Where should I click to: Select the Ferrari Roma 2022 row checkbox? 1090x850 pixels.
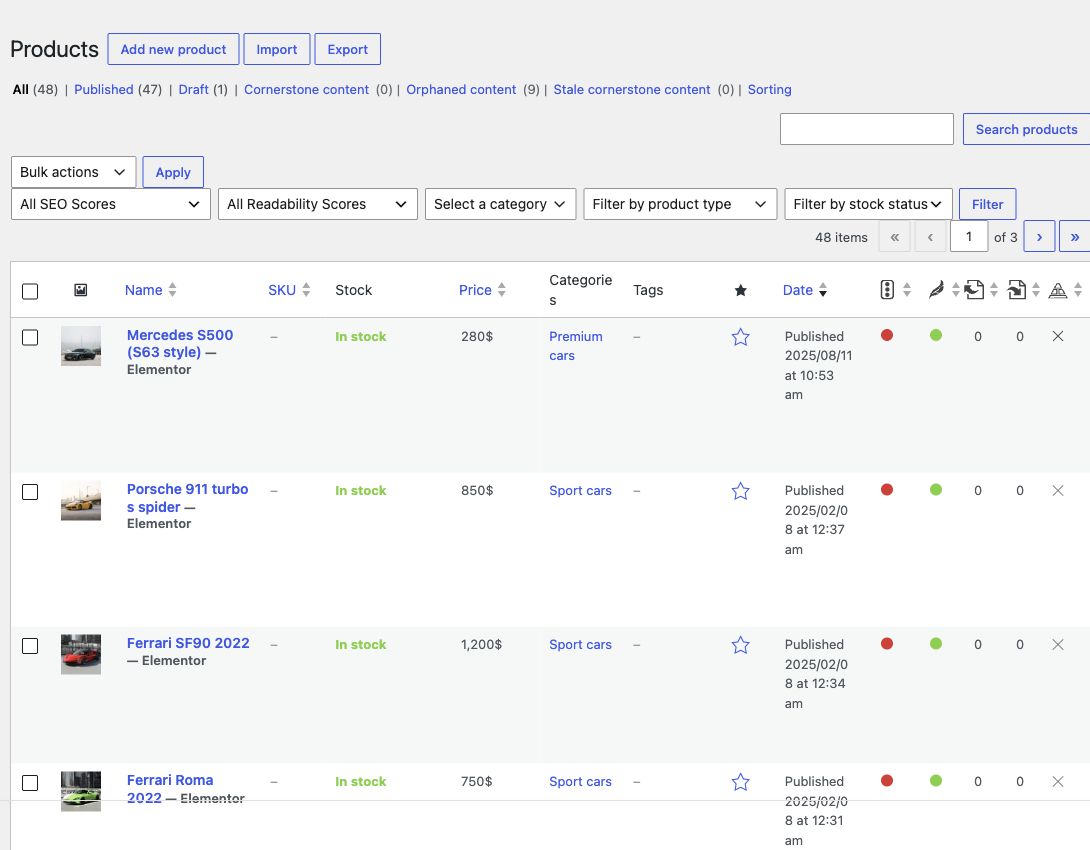point(30,783)
